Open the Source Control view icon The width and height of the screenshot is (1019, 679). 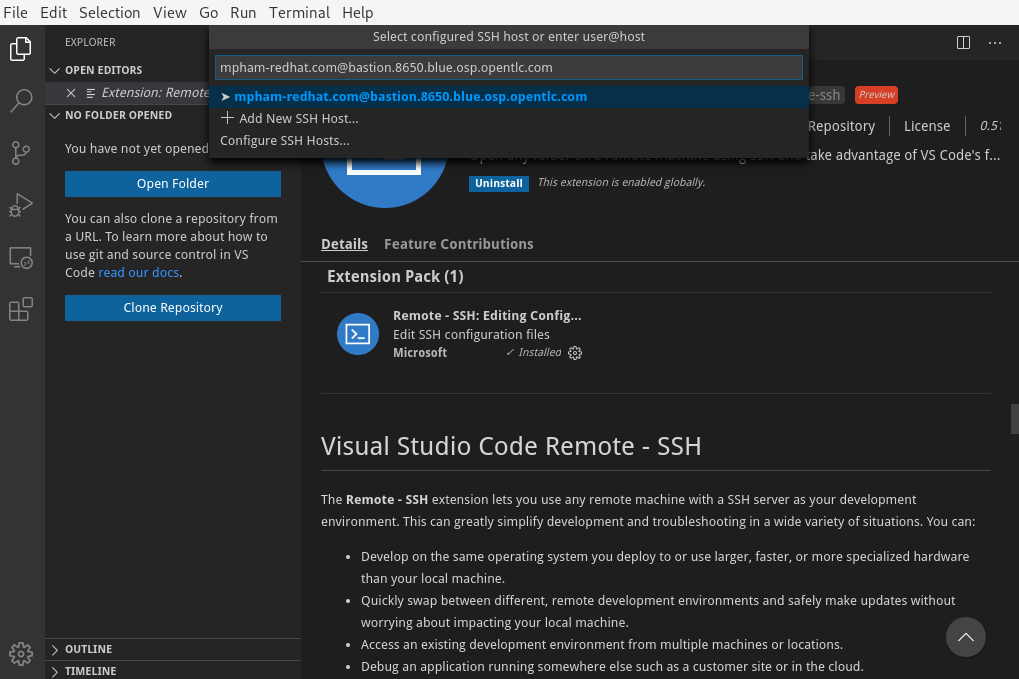(x=21, y=153)
